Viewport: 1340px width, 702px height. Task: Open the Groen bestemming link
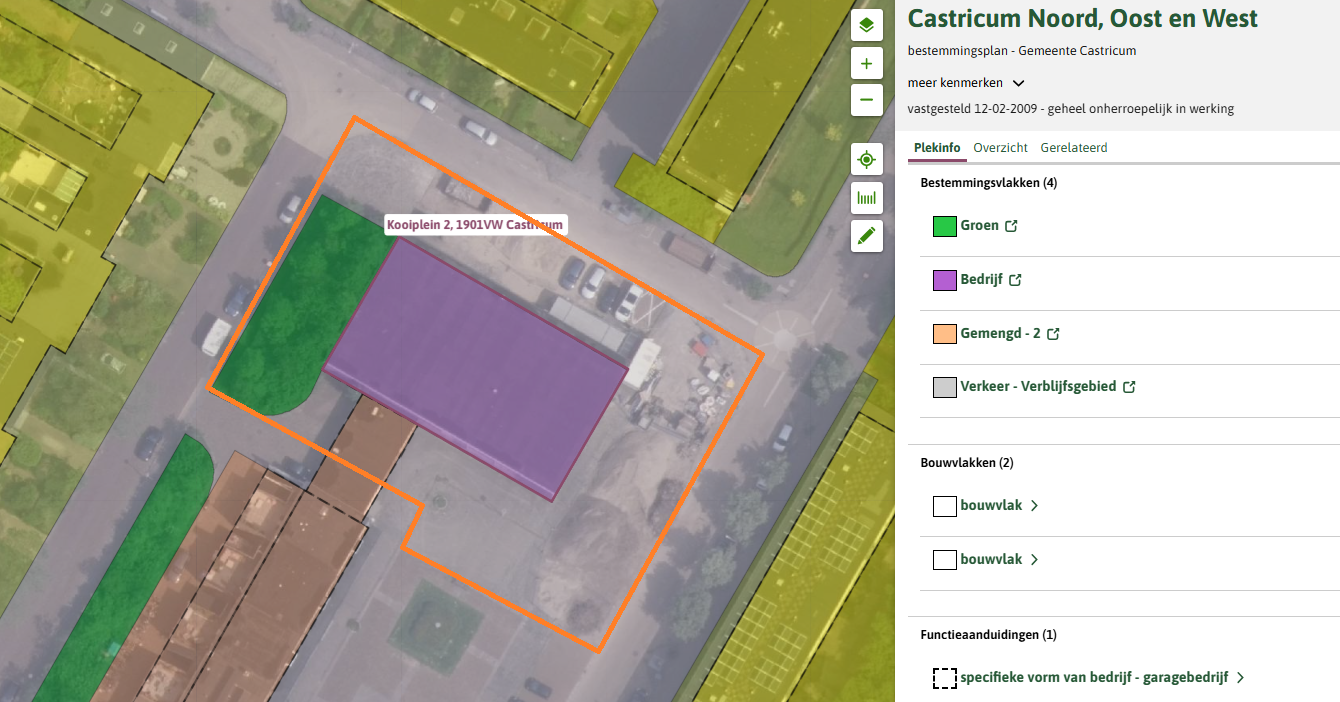(x=979, y=226)
